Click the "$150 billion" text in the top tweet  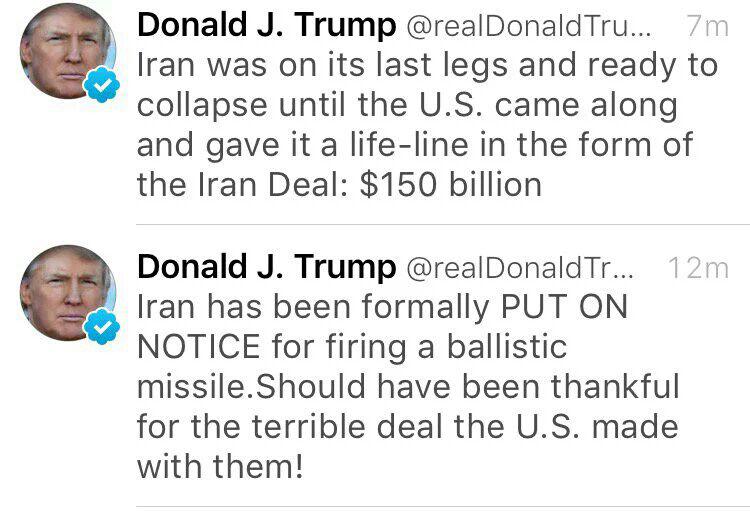[450, 185]
